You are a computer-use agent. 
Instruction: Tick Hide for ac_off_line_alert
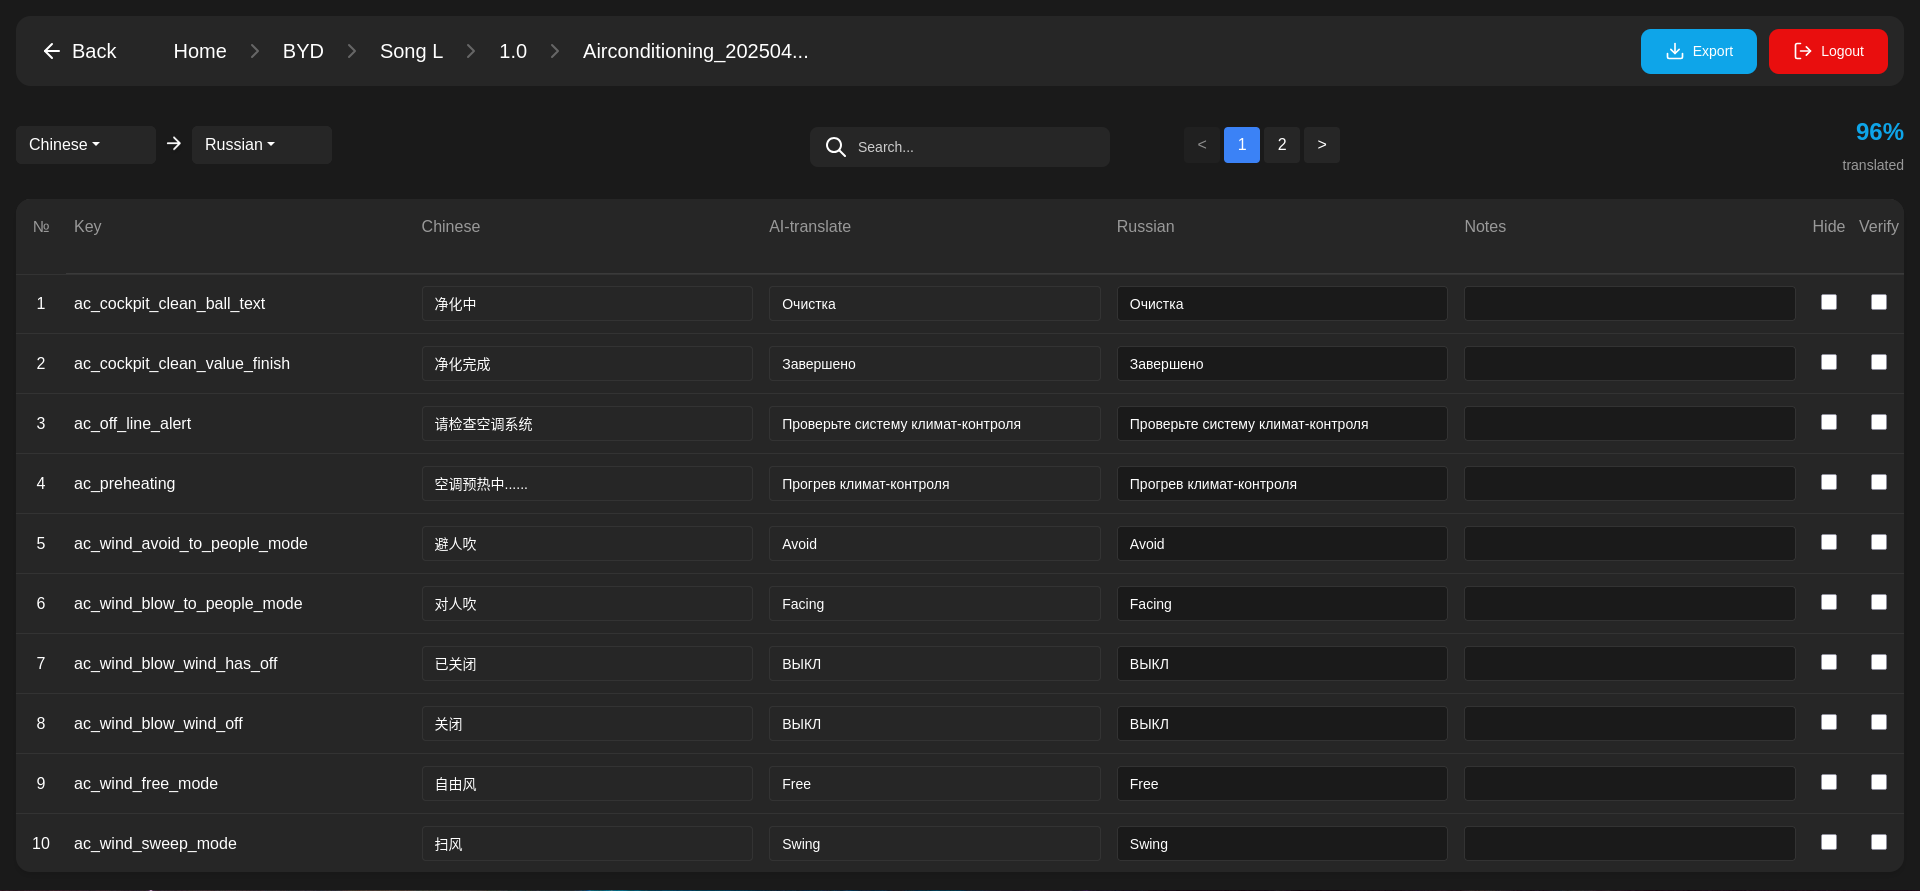1829,422
